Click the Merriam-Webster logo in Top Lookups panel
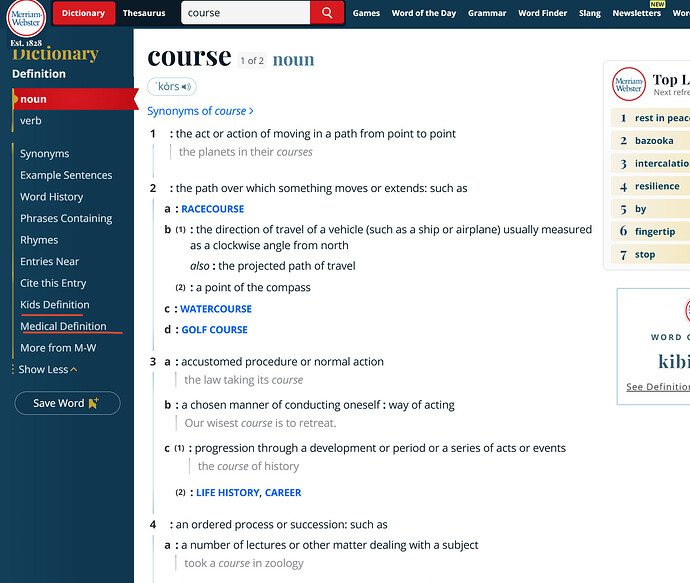 point(629,84)
